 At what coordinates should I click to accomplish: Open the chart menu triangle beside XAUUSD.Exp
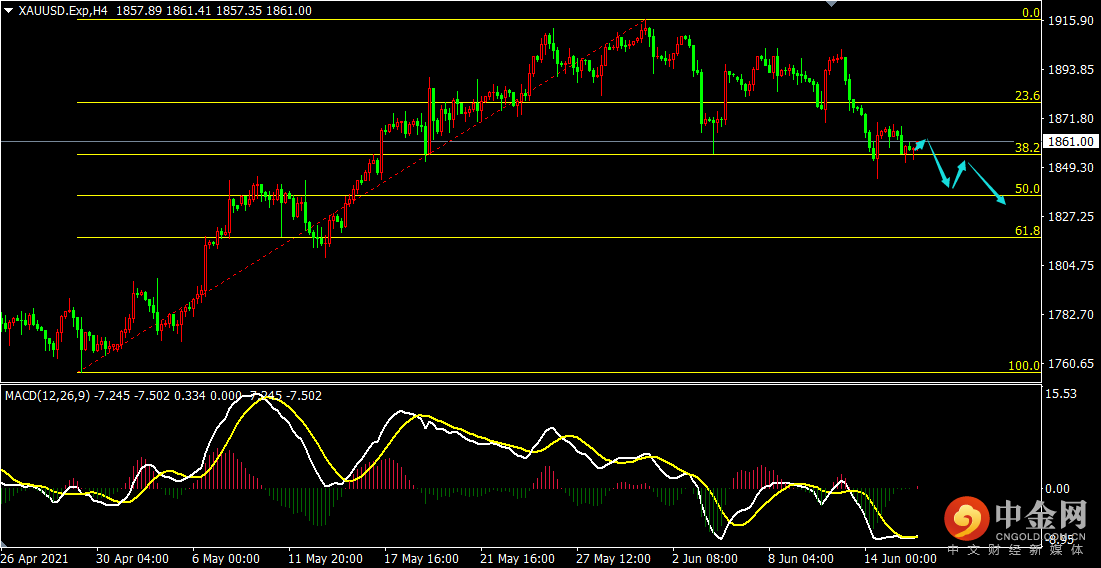point(8,10)
